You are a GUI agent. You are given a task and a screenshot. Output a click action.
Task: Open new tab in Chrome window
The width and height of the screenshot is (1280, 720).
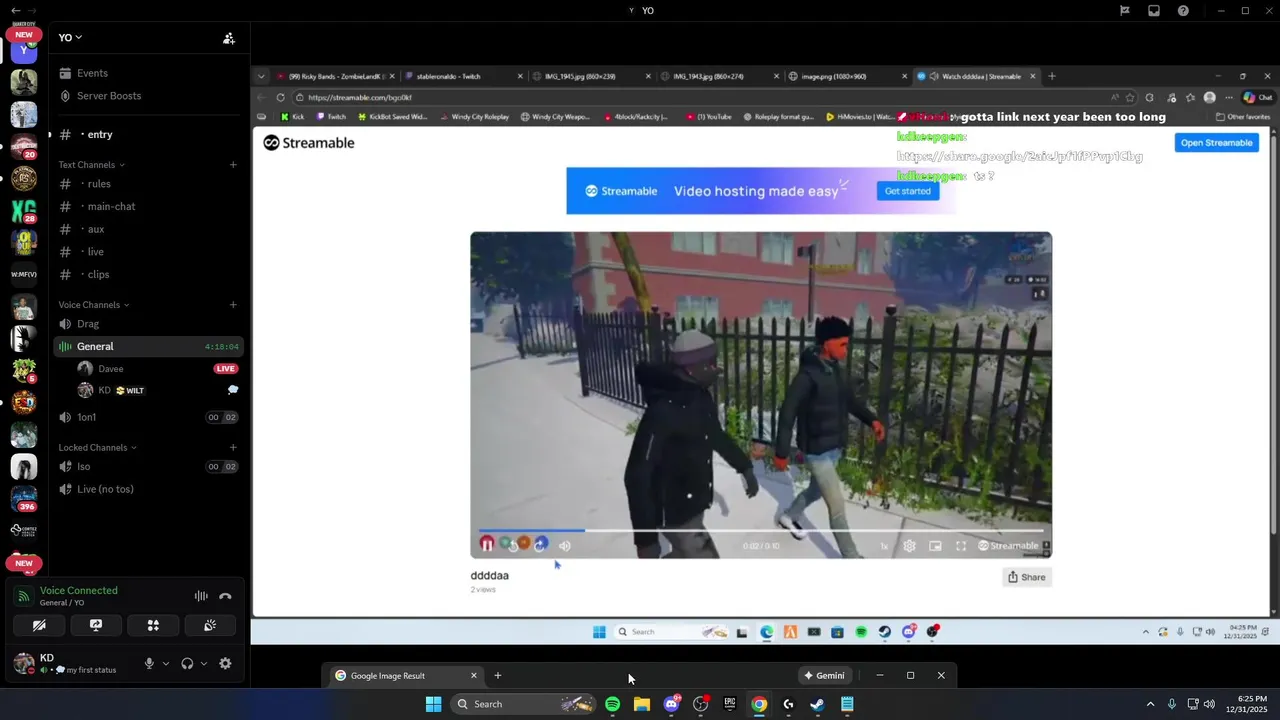pos(498,675)
